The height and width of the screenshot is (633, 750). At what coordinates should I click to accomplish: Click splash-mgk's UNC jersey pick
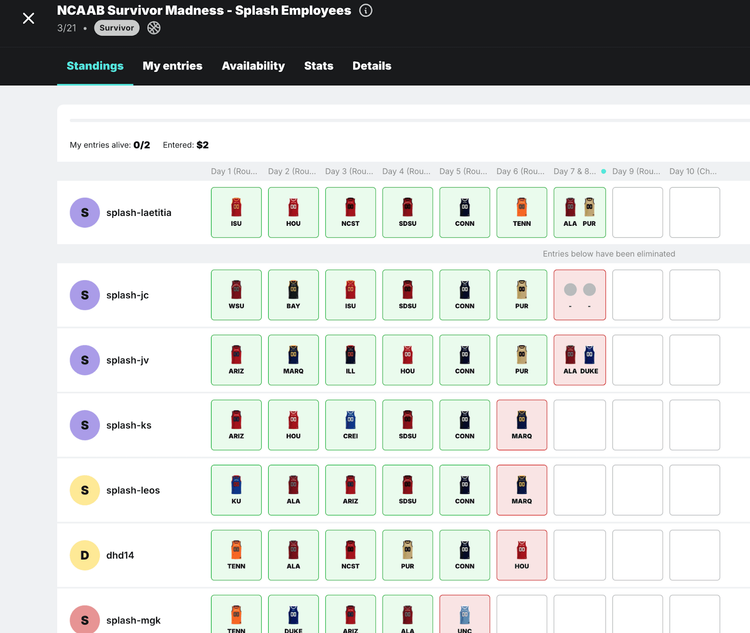pyautogui.click(x=465, y=615)
